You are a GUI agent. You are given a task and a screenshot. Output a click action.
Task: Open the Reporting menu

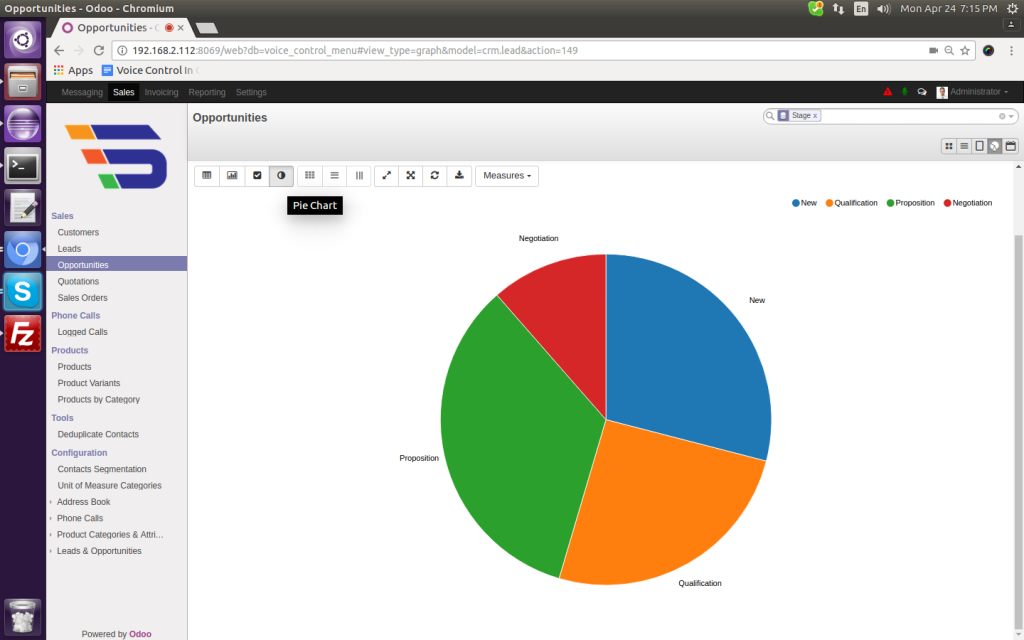pos(207,92)
